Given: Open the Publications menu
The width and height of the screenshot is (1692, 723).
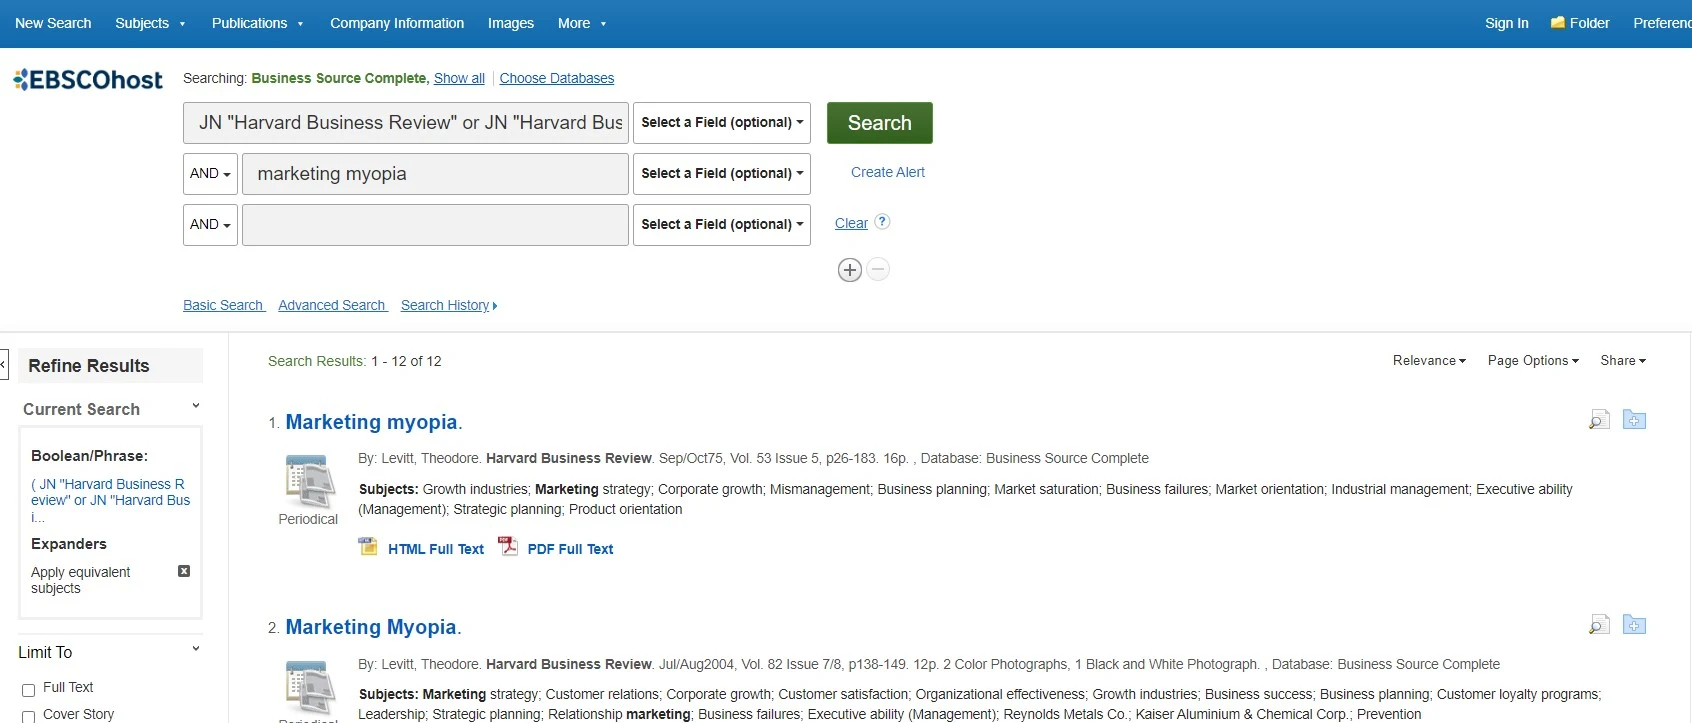Looking at the screenshot, I should point(257,23).
